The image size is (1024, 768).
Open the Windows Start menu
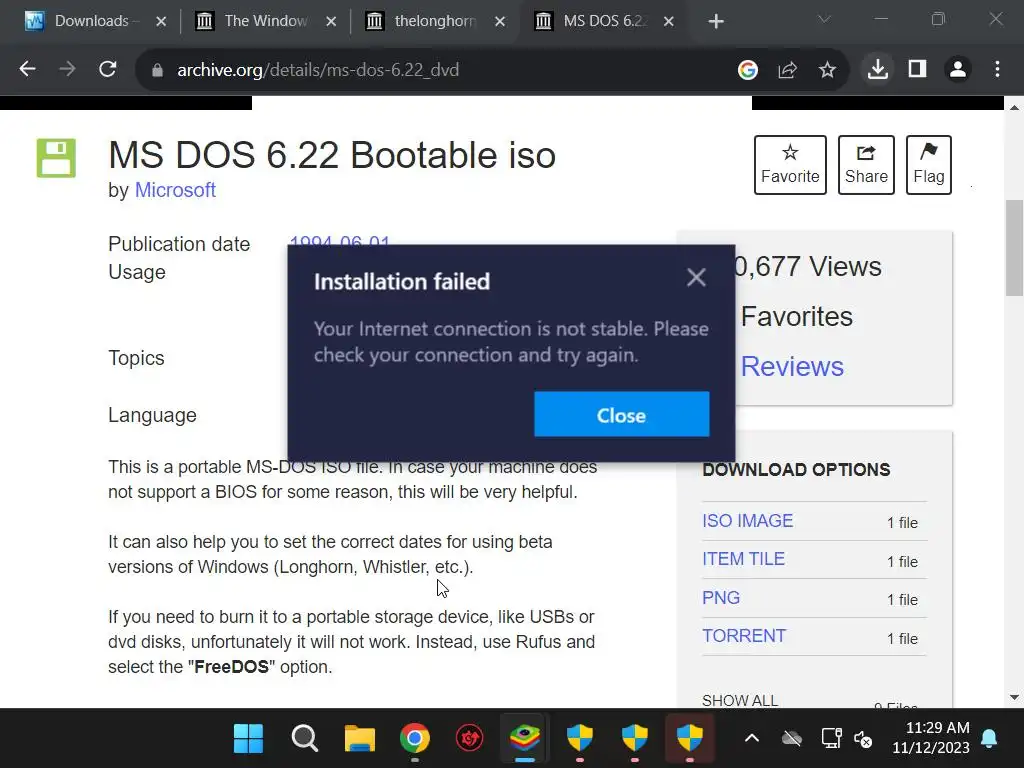tap(248, 739)
